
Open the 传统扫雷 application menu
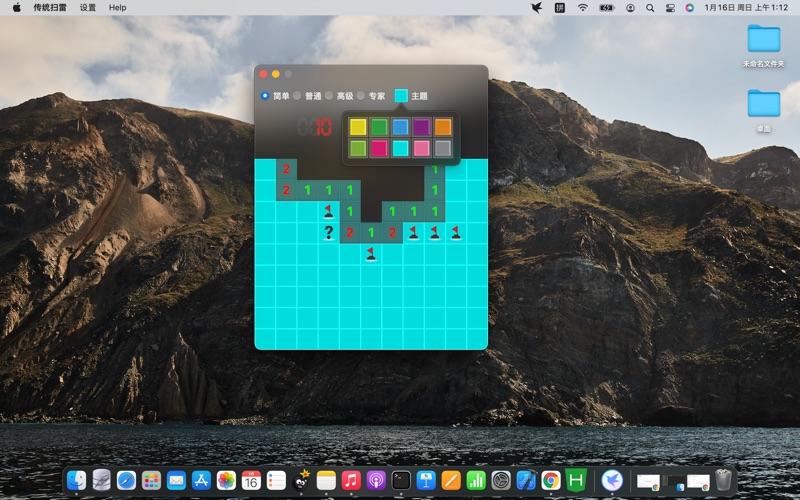(x=50, y=7)
